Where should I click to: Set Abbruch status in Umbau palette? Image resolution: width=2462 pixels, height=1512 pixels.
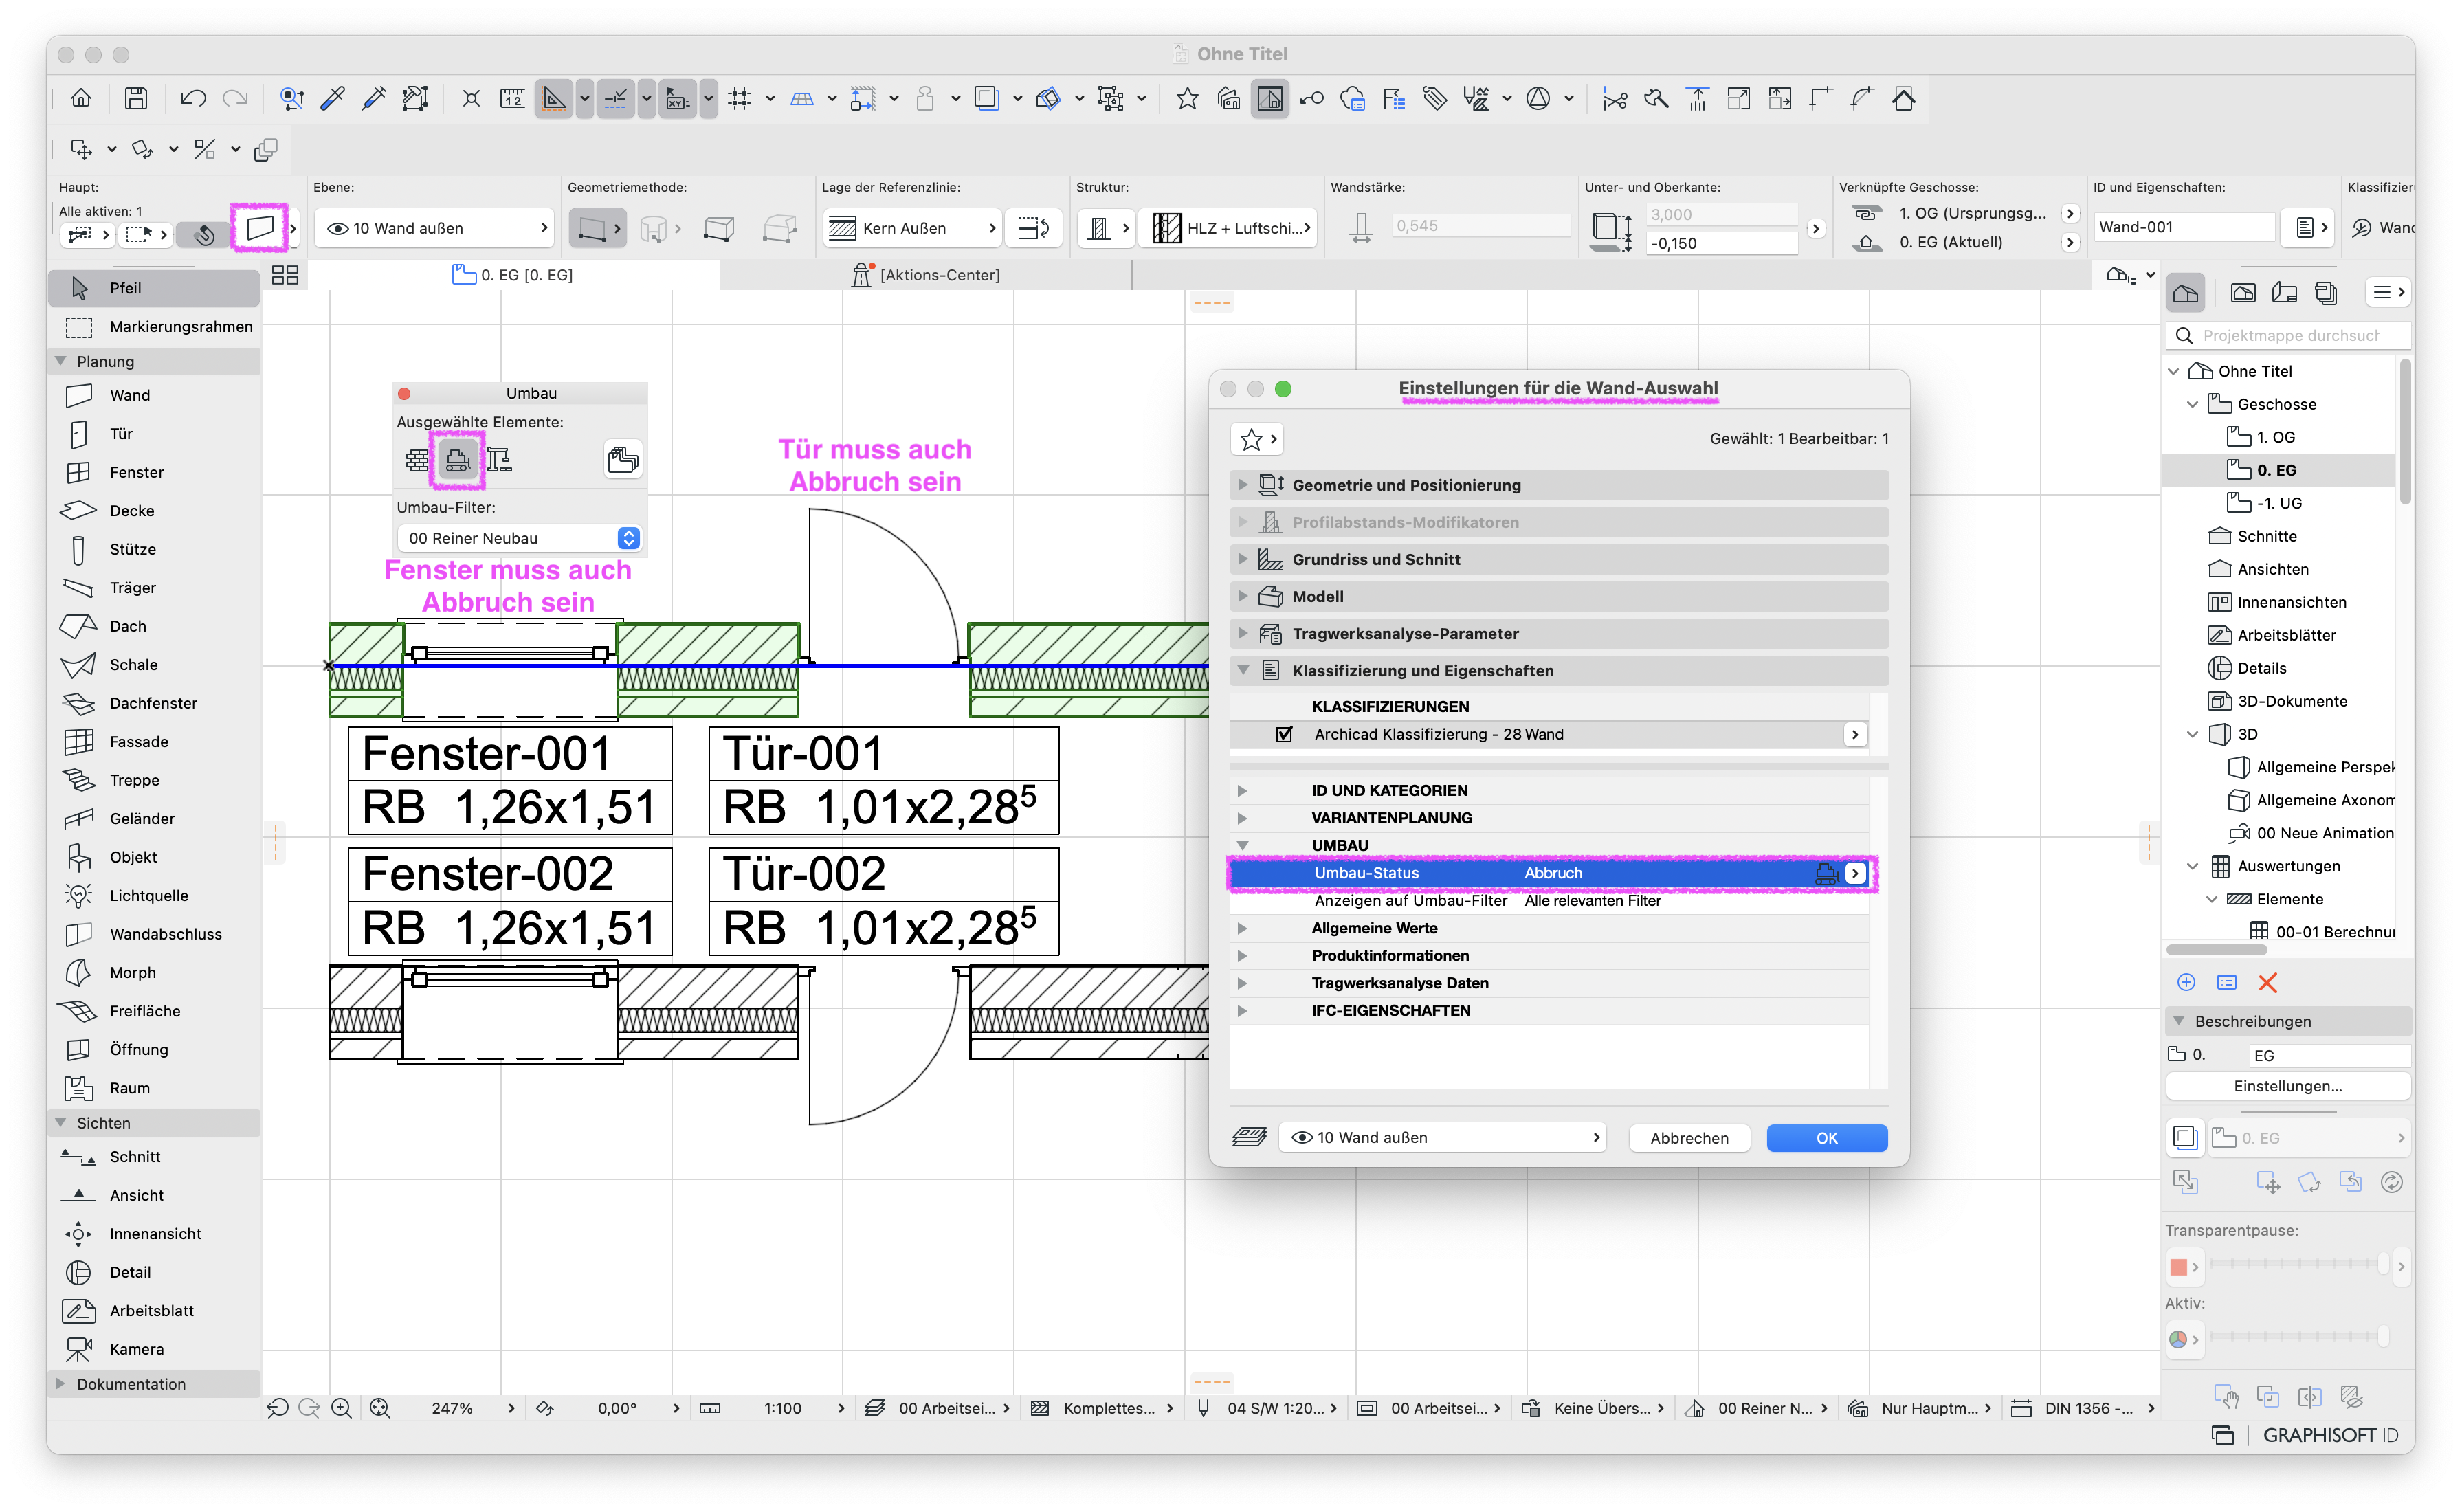(457, 460)
